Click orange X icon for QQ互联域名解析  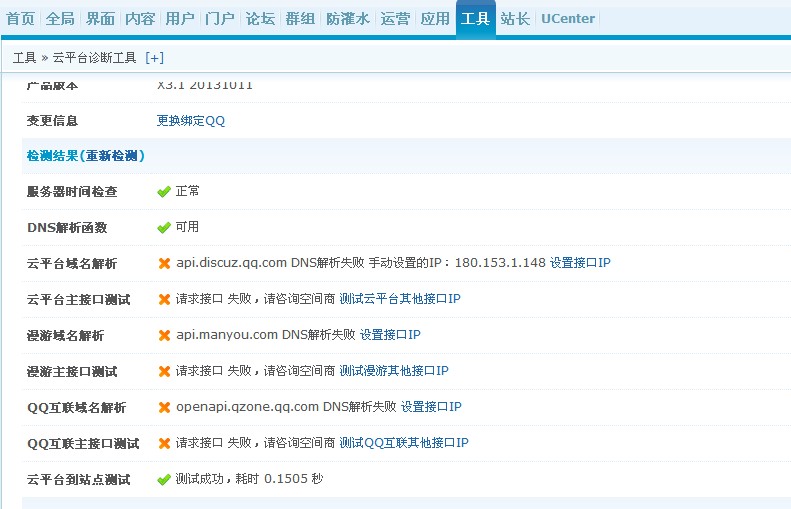164,407
